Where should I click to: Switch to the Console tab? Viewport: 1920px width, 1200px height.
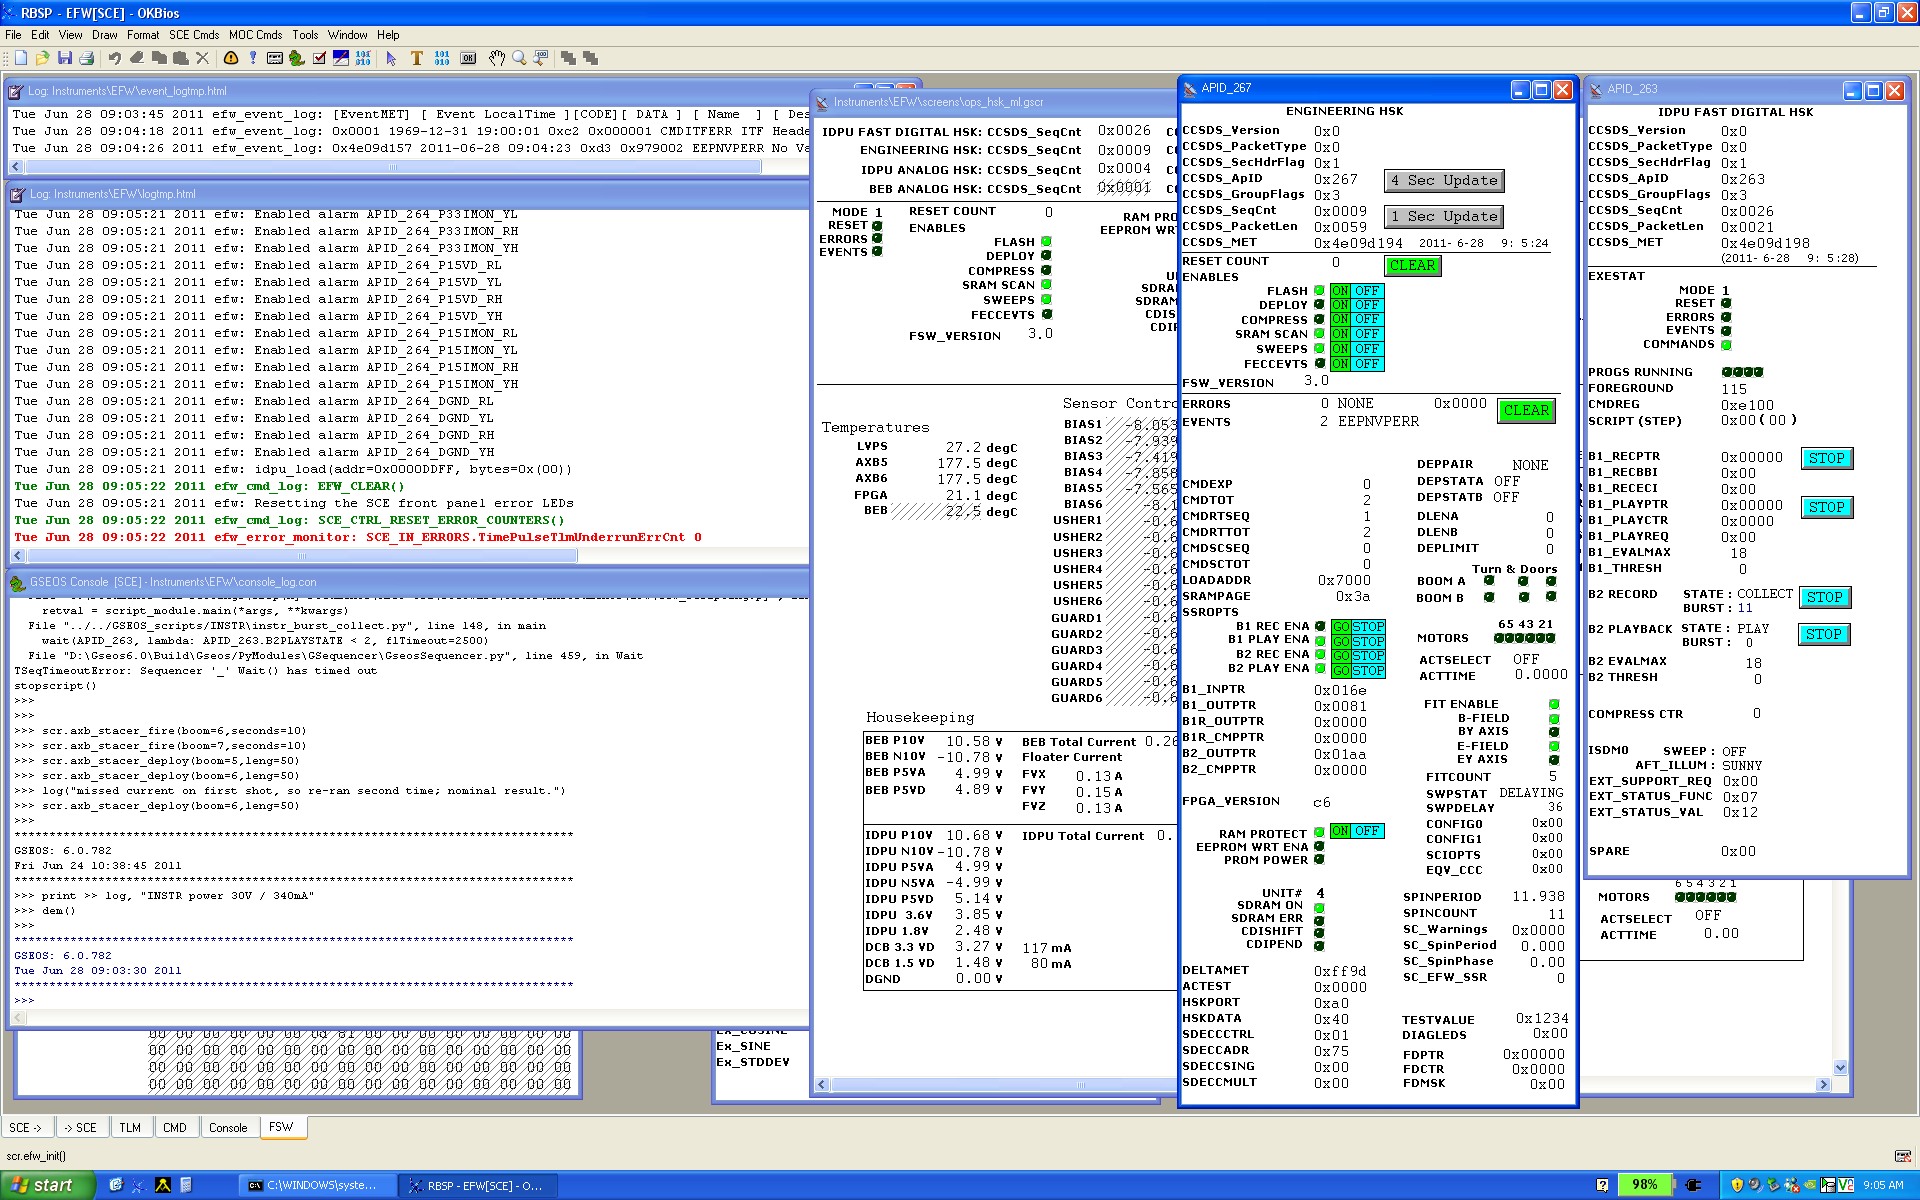(228, 1127)
